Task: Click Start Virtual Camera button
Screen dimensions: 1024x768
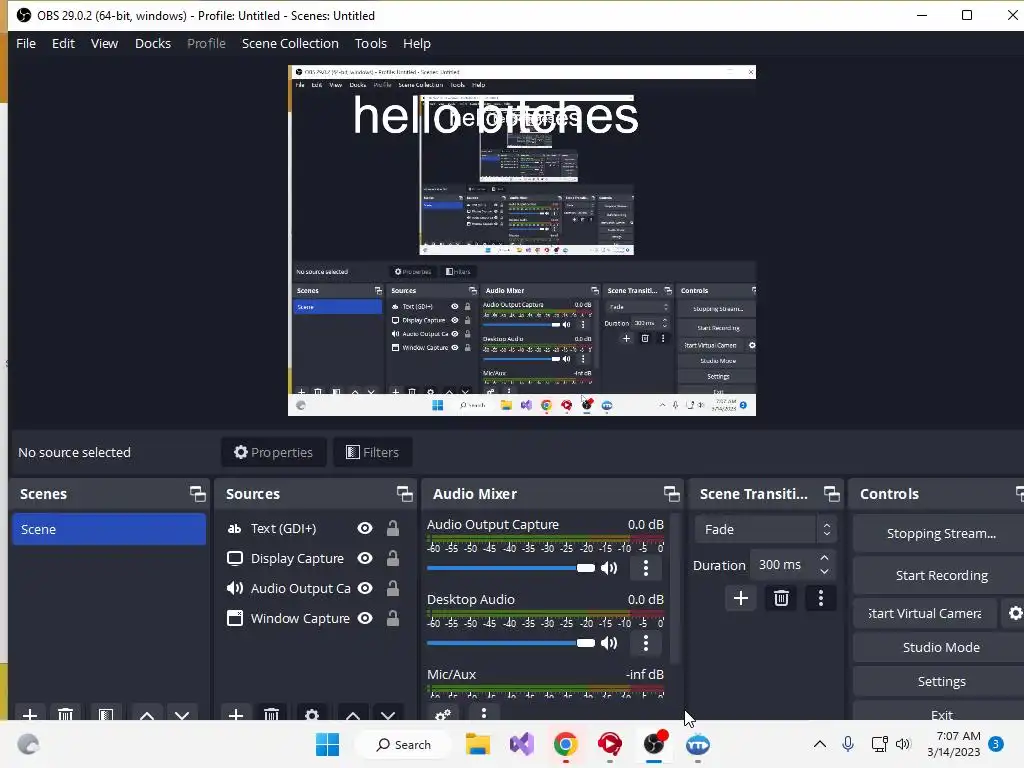Action: click(925, 613)
